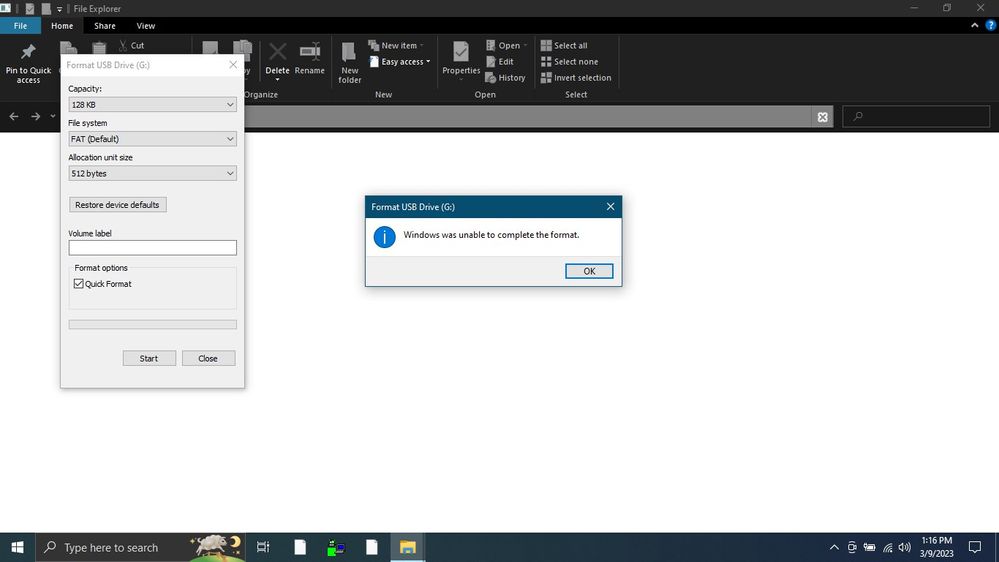Click the History ribbon command
The width and height of the screenshot is (999, 562).
(x=505, y=78)
